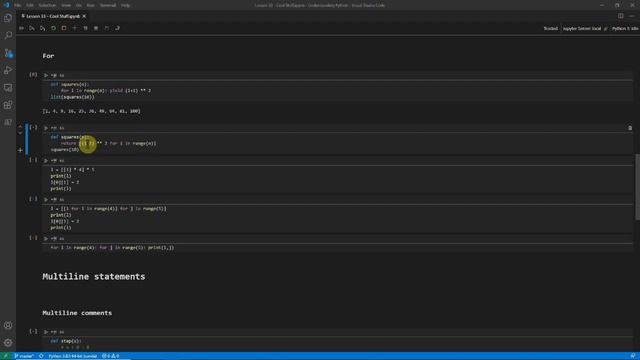The height and width of the screenshot is (360, 640).
Task: Open the Manage settings gear
Action: point(8,343)
